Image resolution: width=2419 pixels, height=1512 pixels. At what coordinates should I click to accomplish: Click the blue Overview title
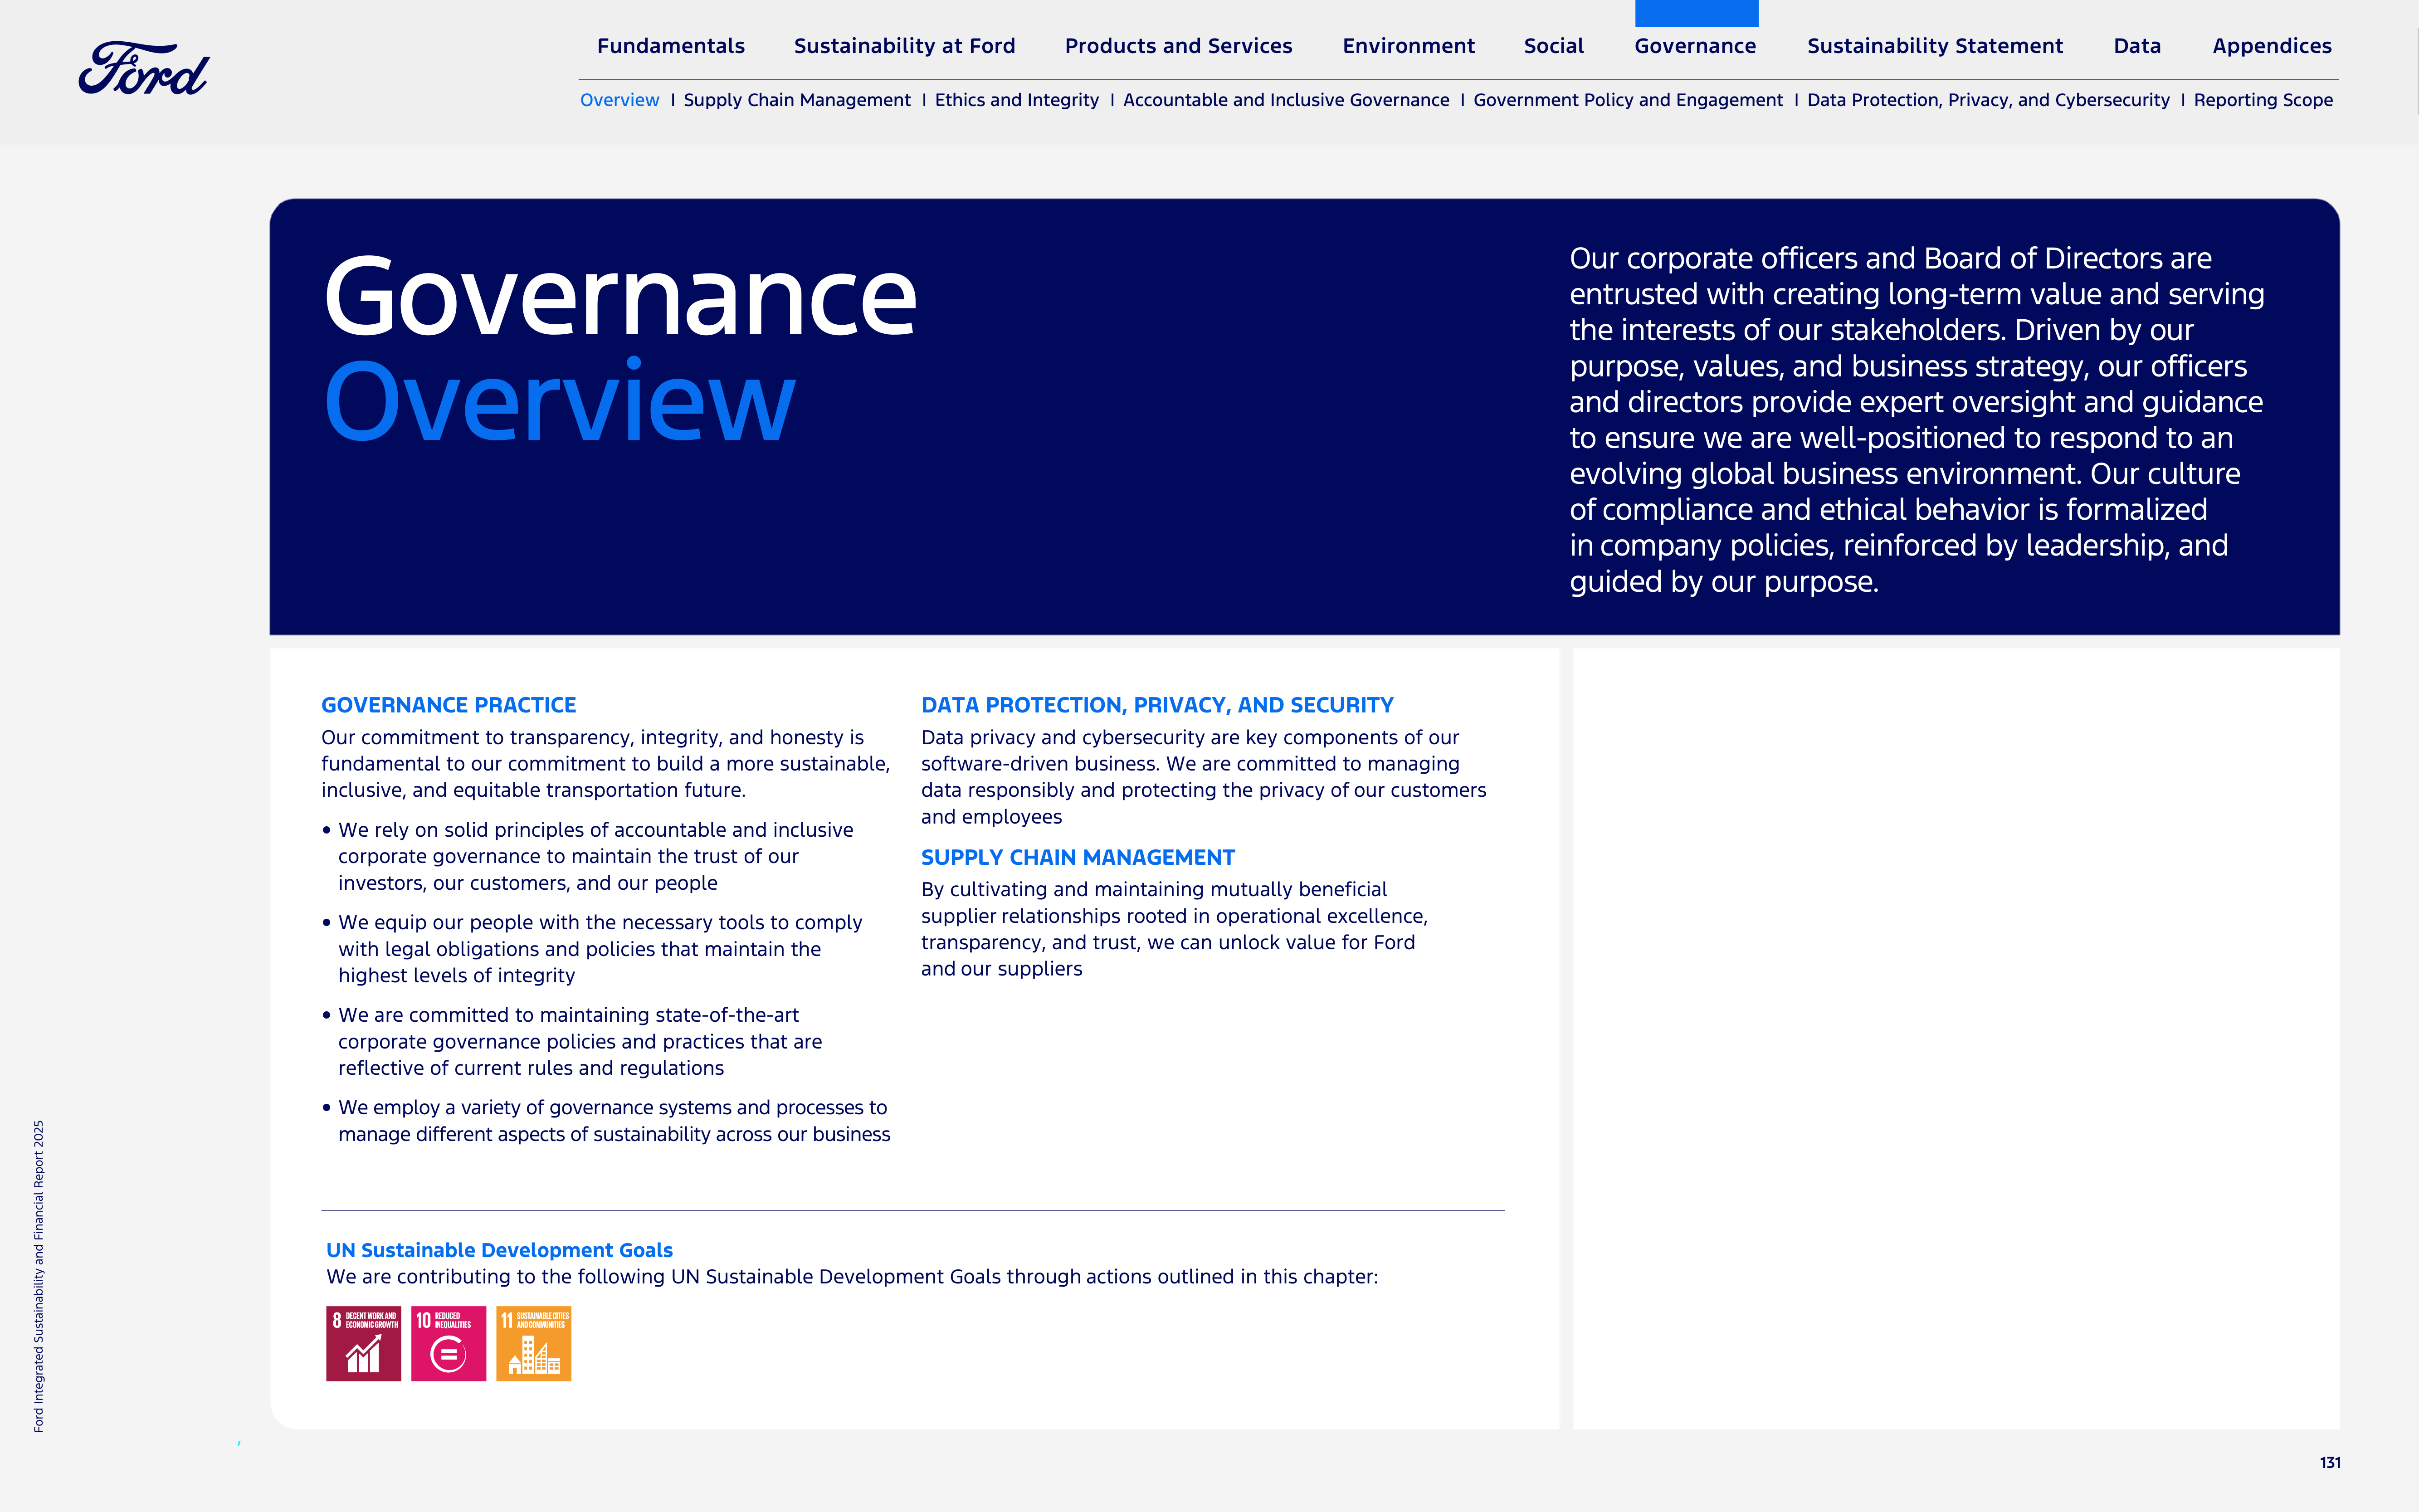pyautogui.click(x=559, y=400)
